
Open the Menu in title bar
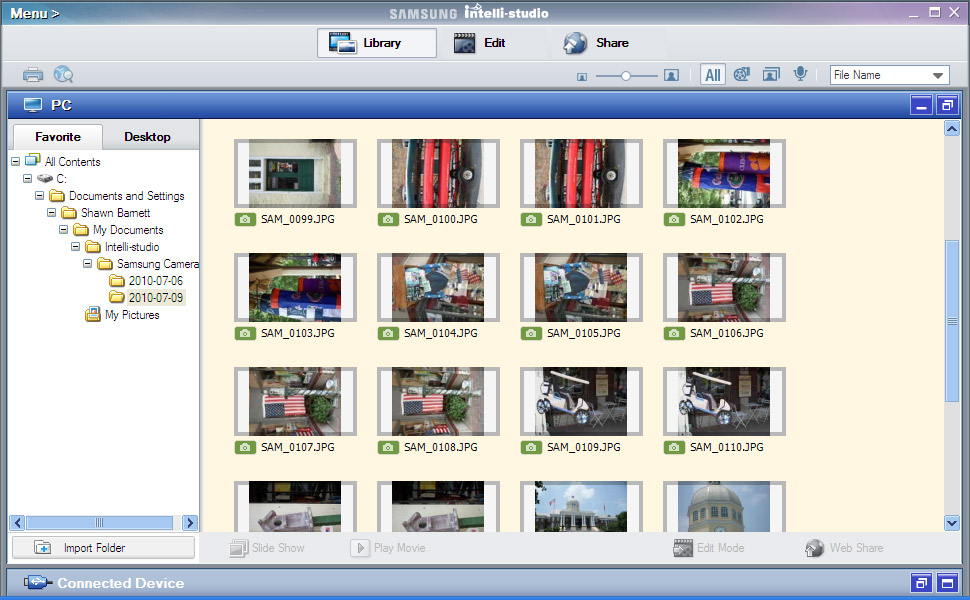35,13
